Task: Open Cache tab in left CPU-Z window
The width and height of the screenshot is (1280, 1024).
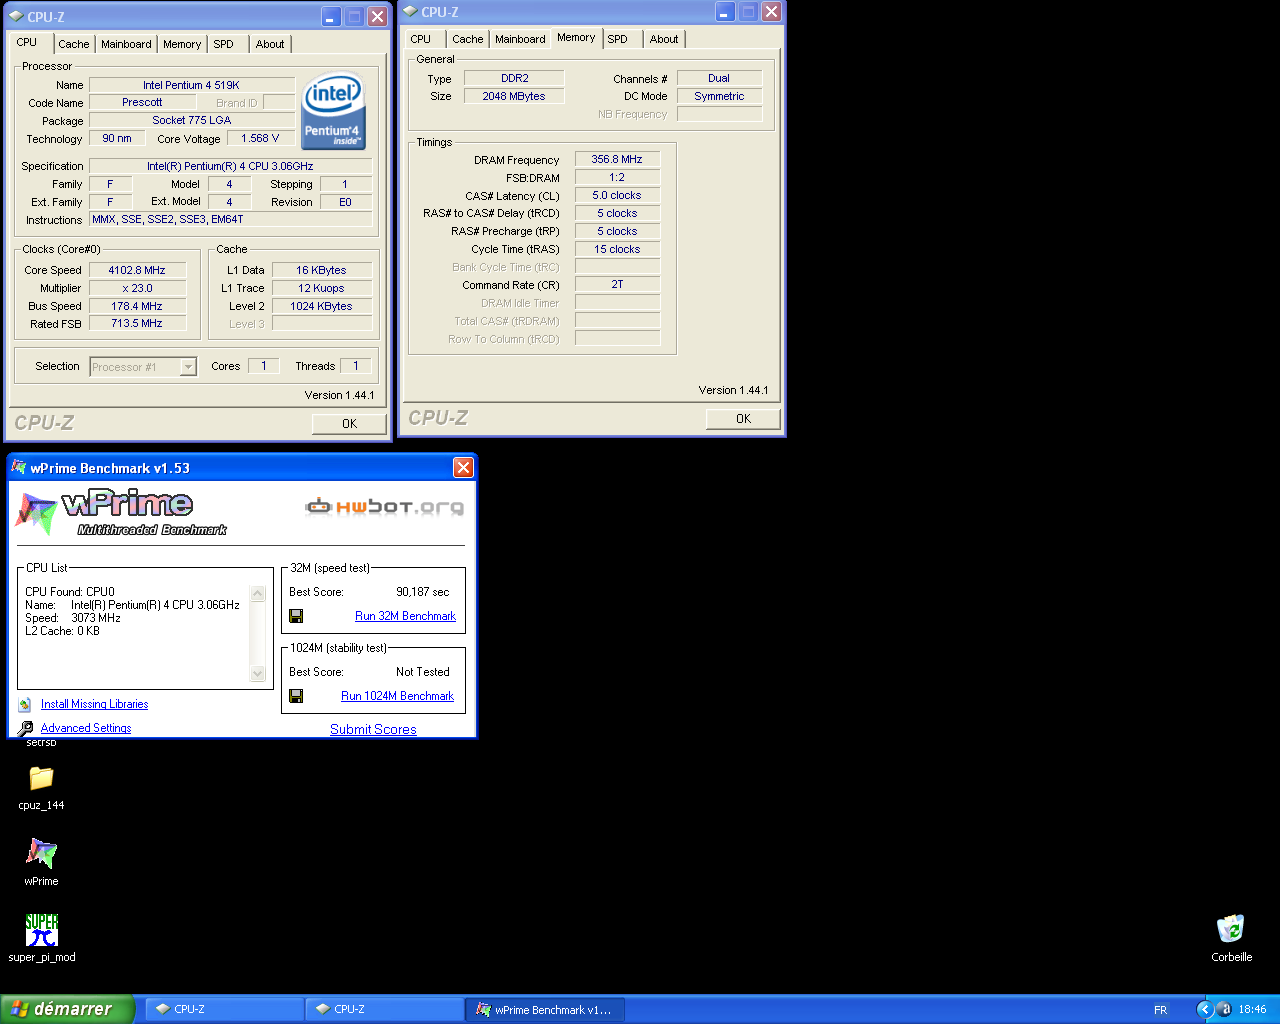Action: pyautogui.click(x=73, y=44)
